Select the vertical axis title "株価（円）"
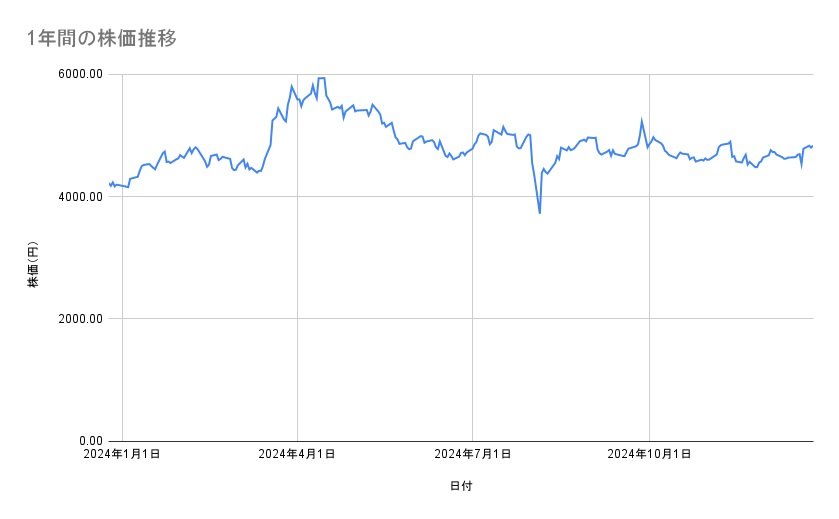Viewport: 839px width, 519px height. tap(33, 265)
